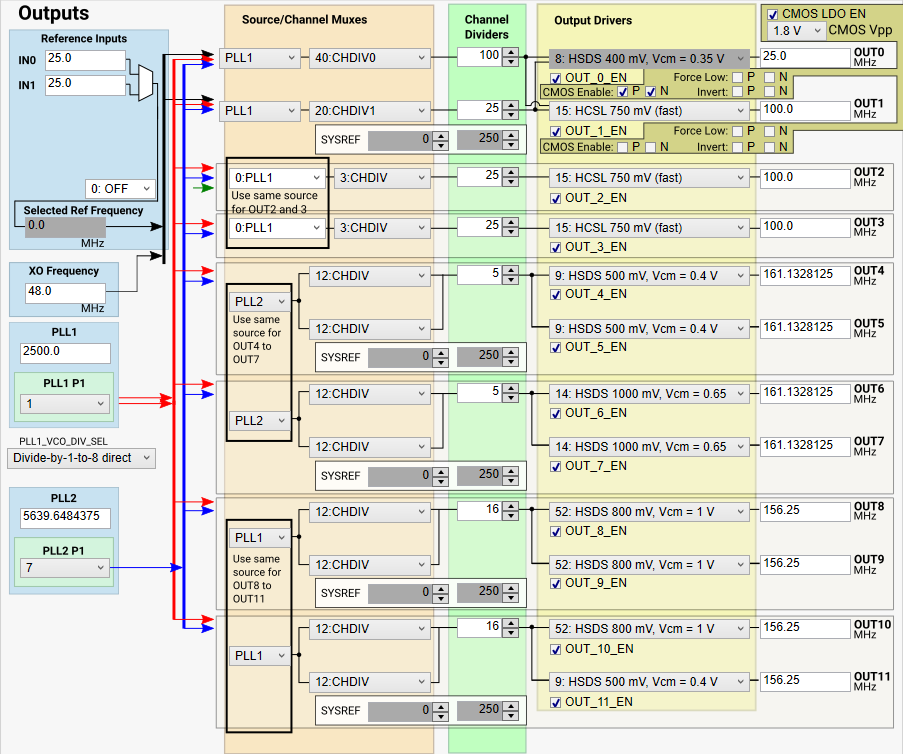
Task: Uncheck OUT_6_EN output enable
Action: [x=556, y=413]
